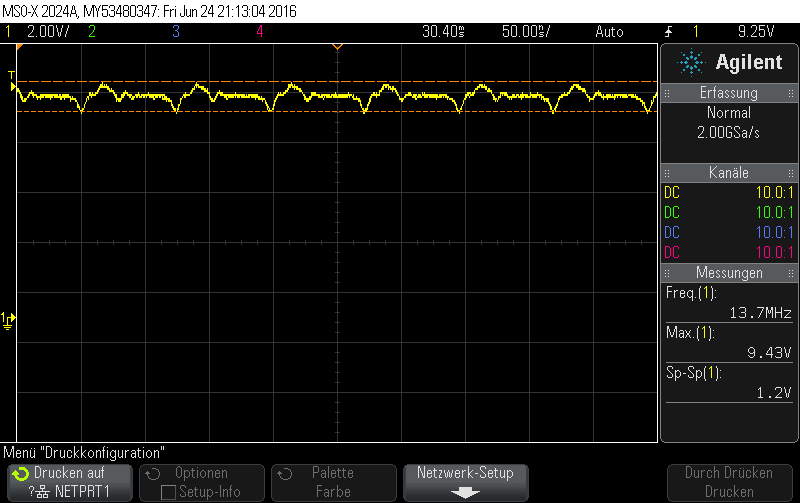Click the Durch Drücken Drucken button
Viewport: 800px width, 503px height.
(729, 483)
